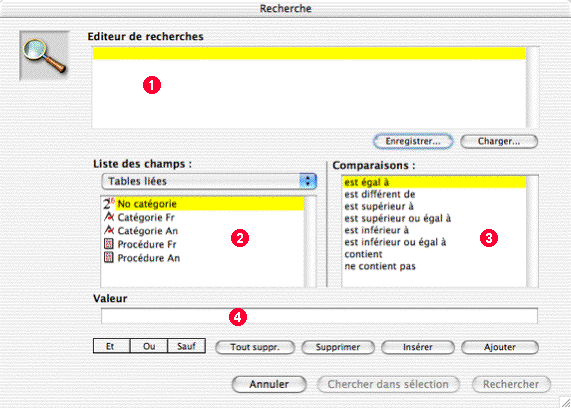Image resolution: width=571 pixels, height=408 pixels.
Task: Click the text field icon beside Catégorie An
Action: (109, 230)
